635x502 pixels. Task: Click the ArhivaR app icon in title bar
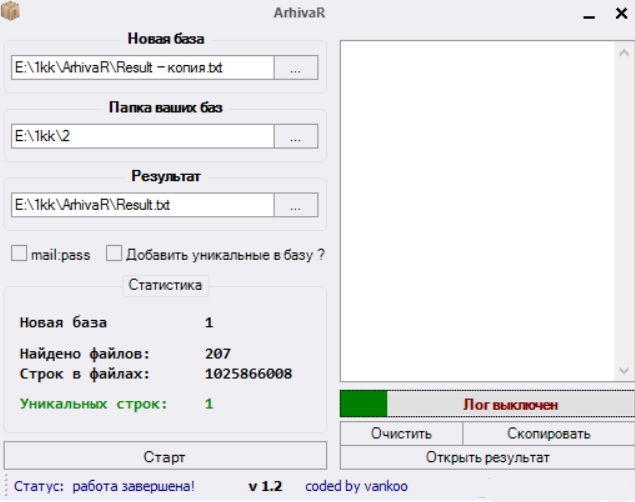[13, 13]
